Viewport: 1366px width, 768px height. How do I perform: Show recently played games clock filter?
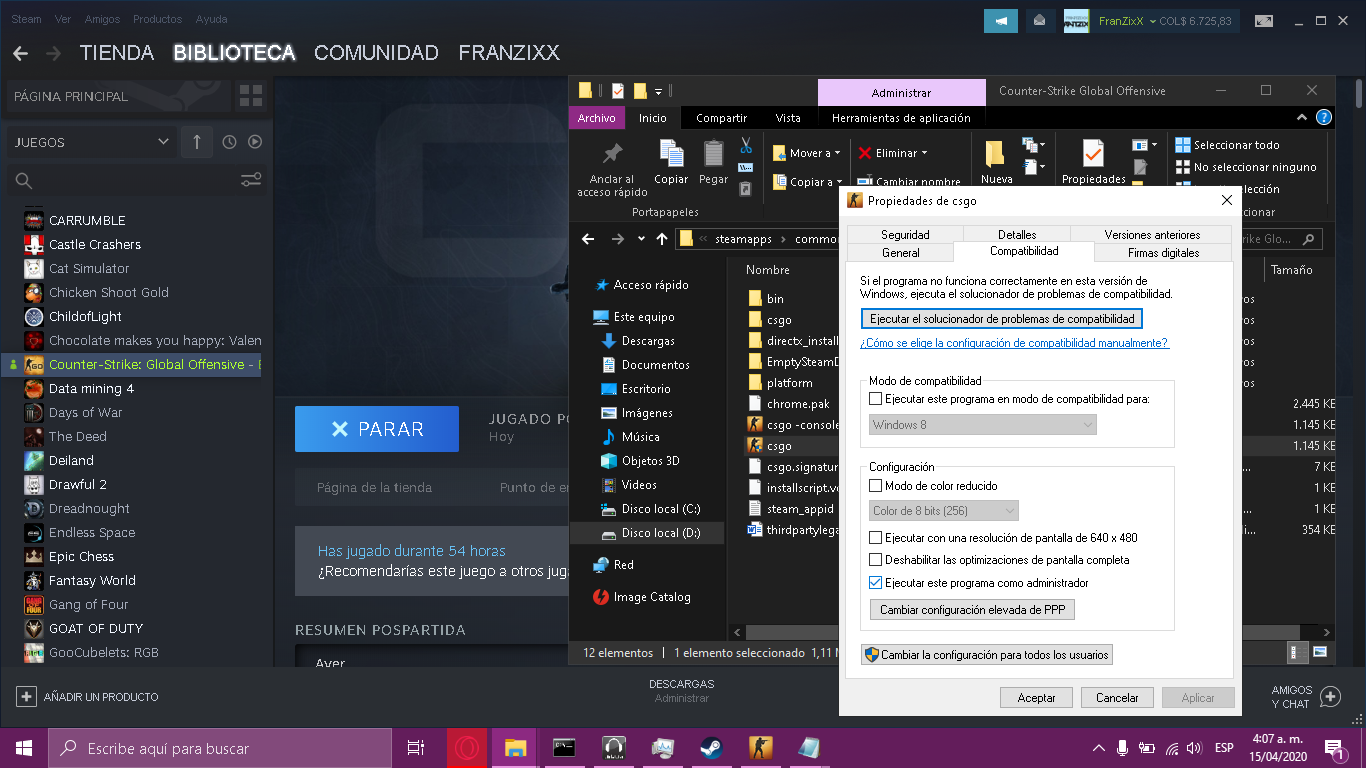[x=229, y=142]
